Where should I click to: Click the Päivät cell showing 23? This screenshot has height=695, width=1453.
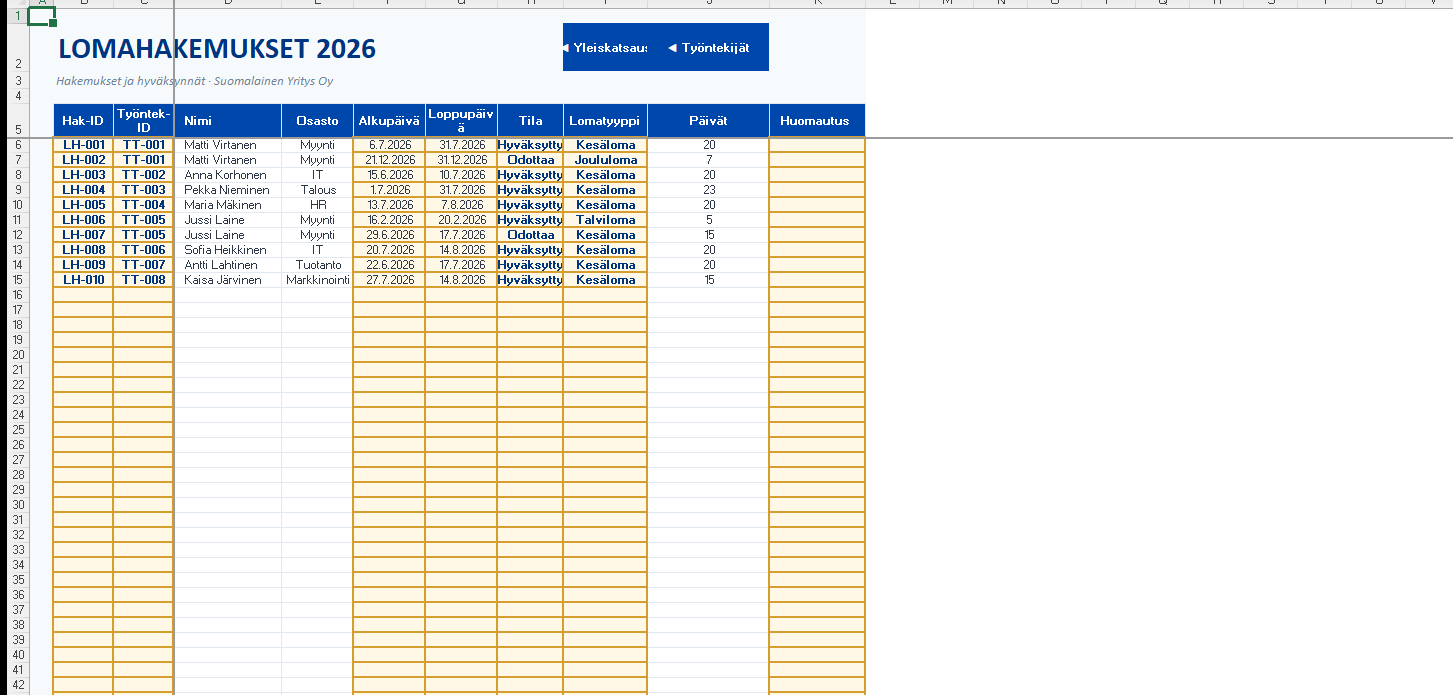pyautogui.click(x=708, y=190)
